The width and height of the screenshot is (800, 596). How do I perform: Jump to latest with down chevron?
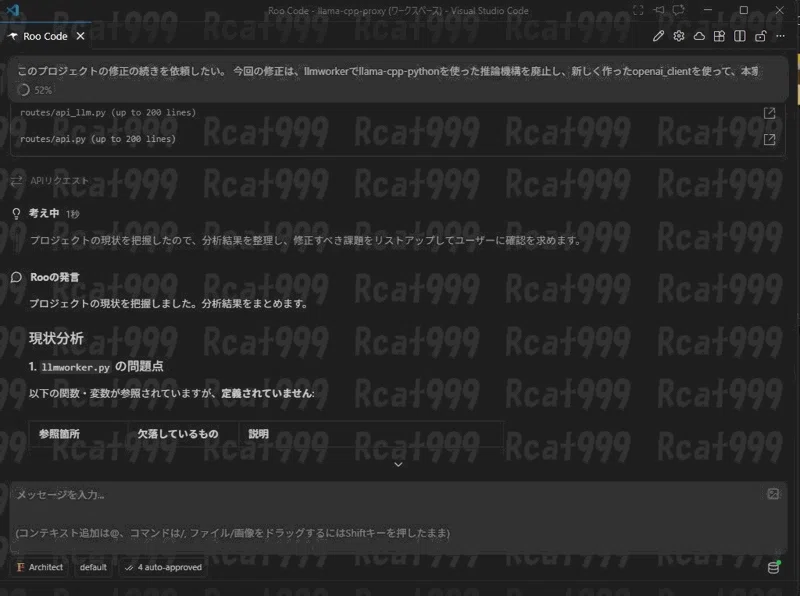click(x=398, y=464)
